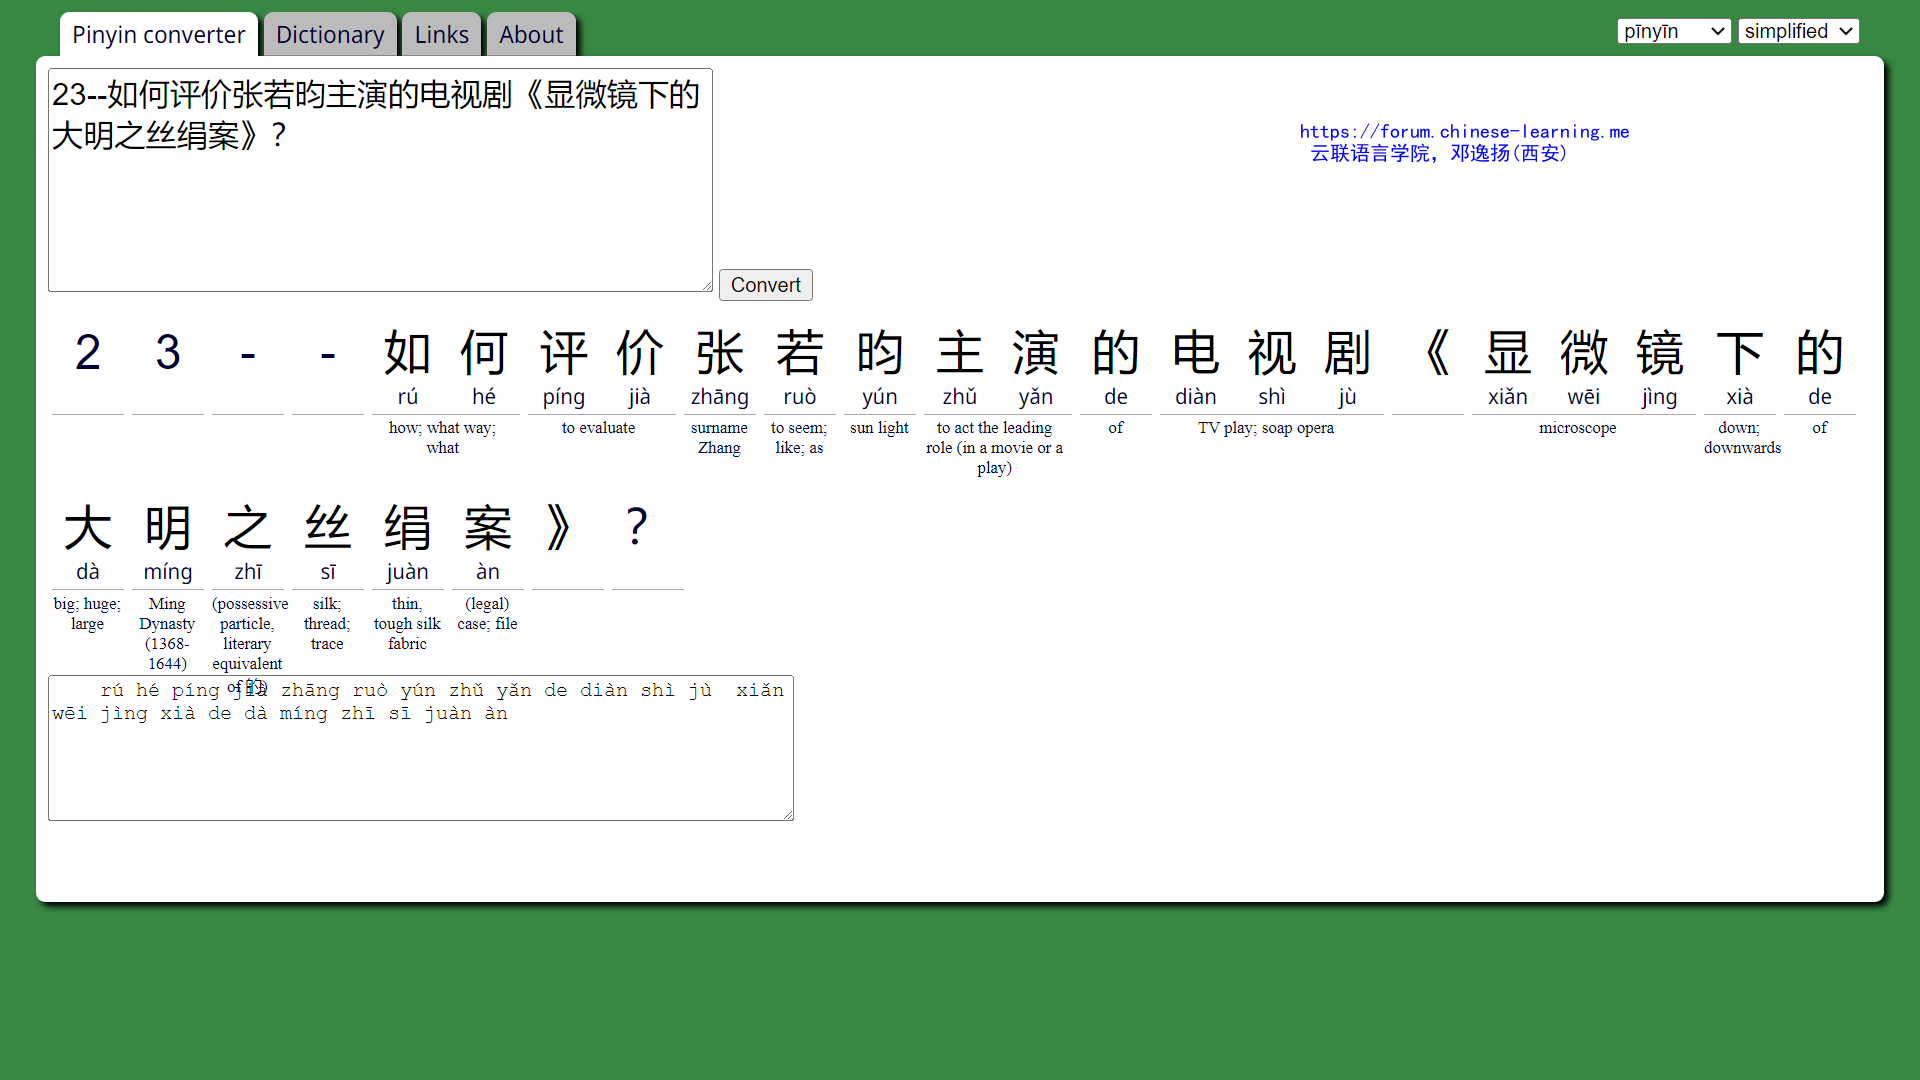Click the character 视 in results
1920x1080 pixels.
coord(1272,353)
